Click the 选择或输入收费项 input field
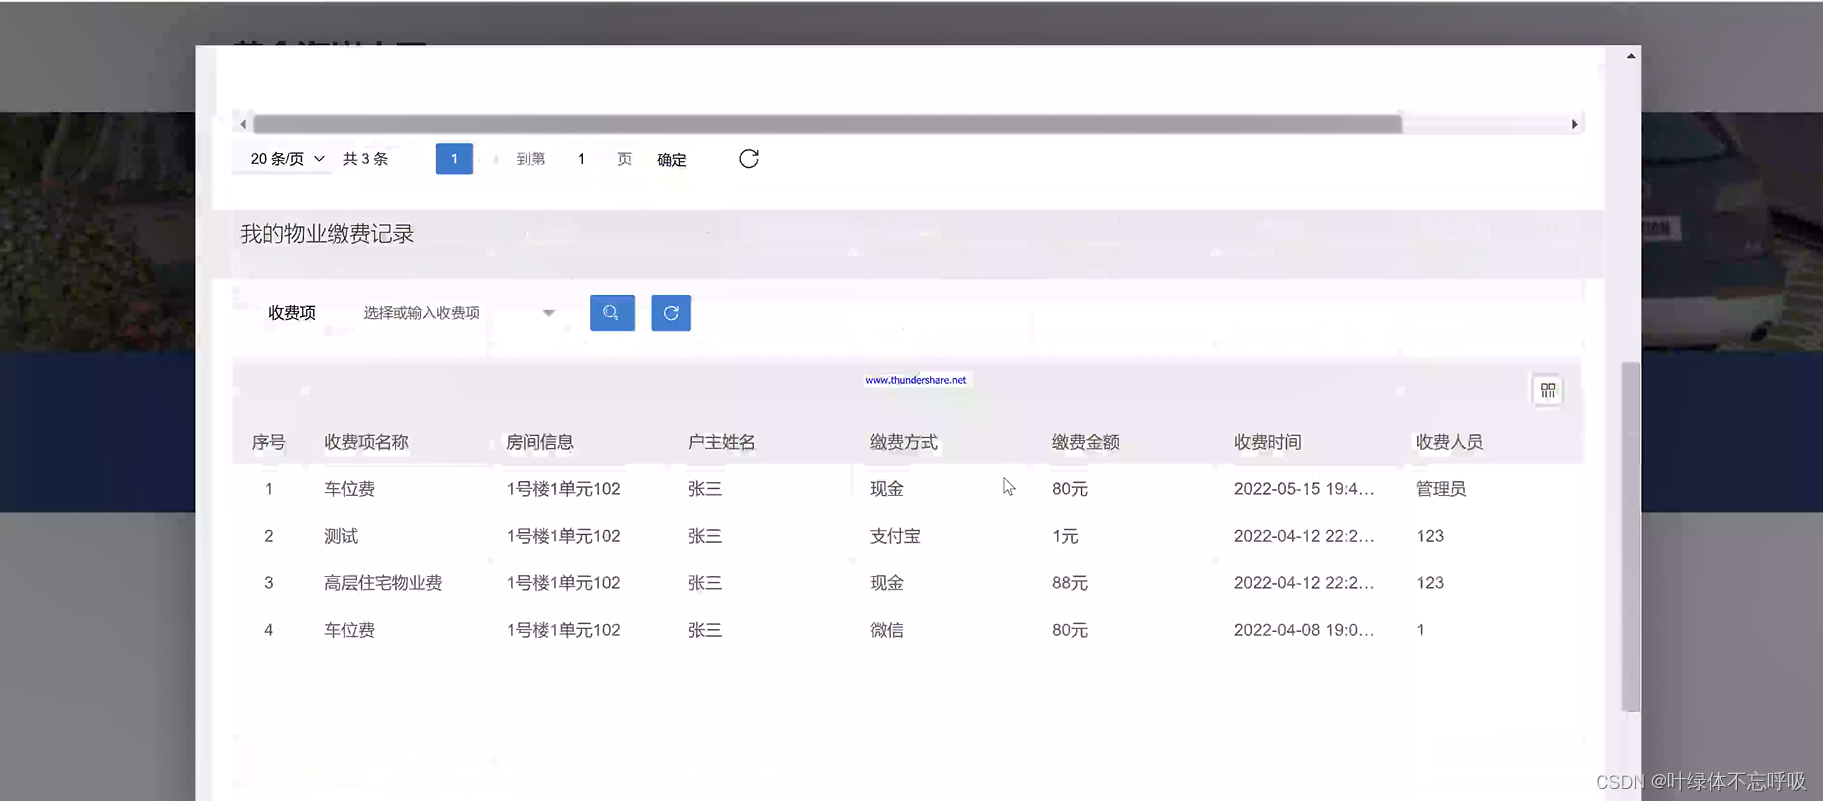 point(458,313)
